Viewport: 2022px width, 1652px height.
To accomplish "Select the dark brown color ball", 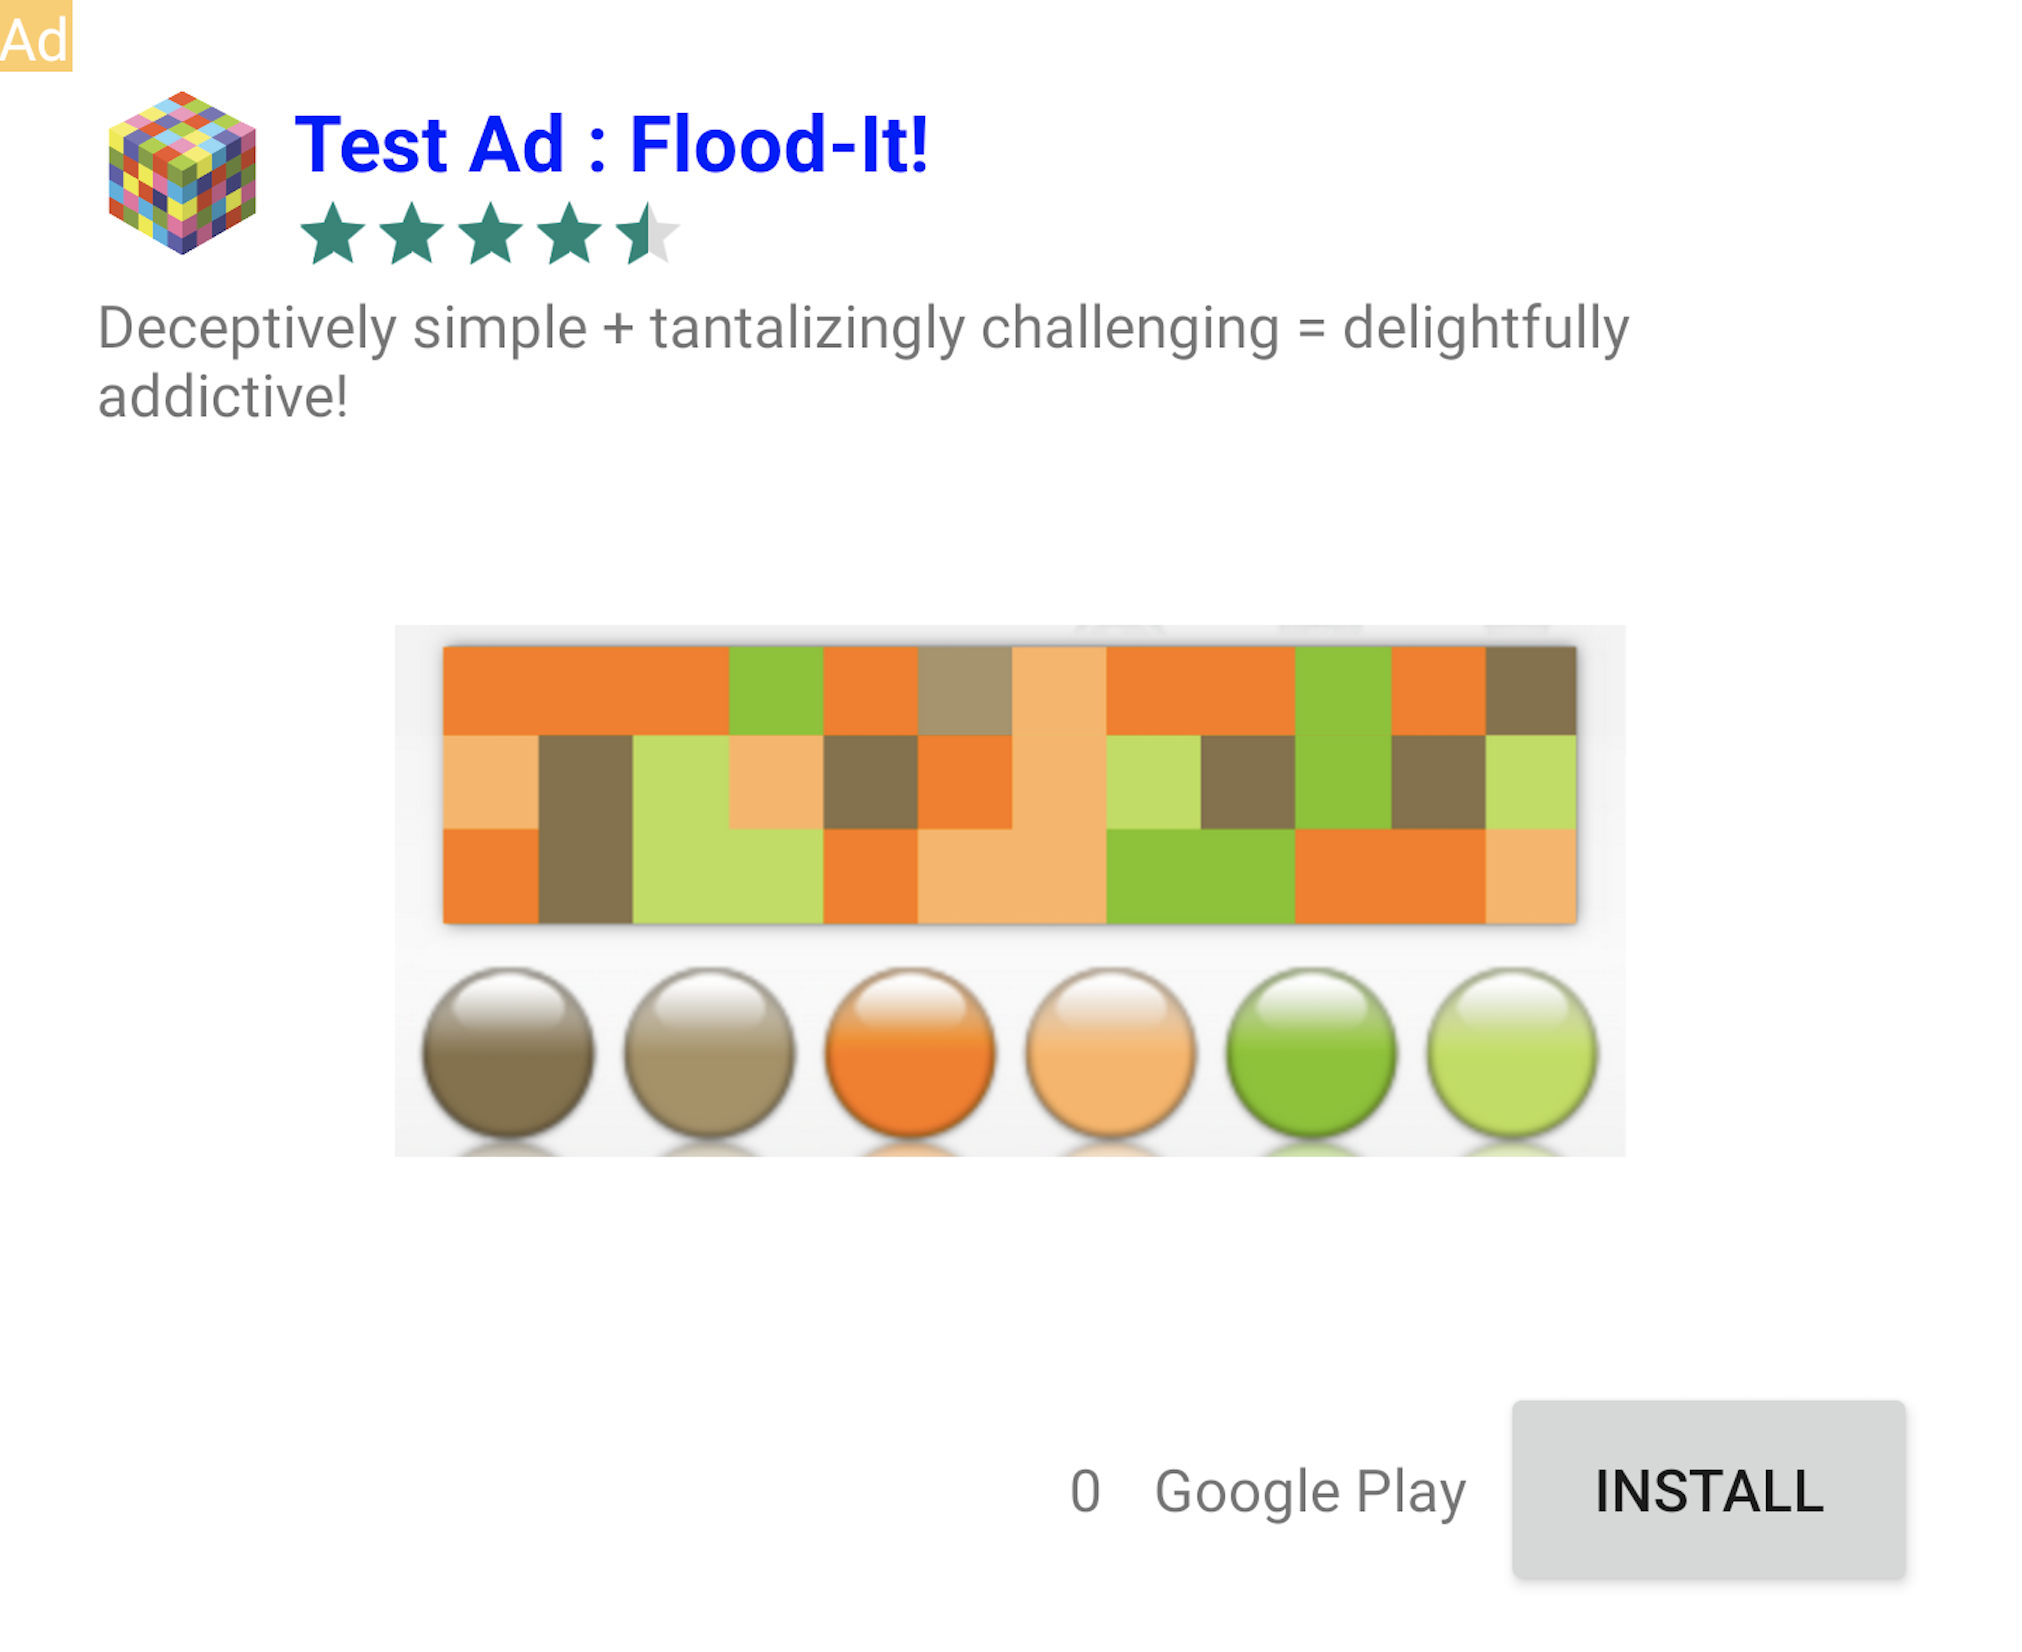I will (508, 1052).
